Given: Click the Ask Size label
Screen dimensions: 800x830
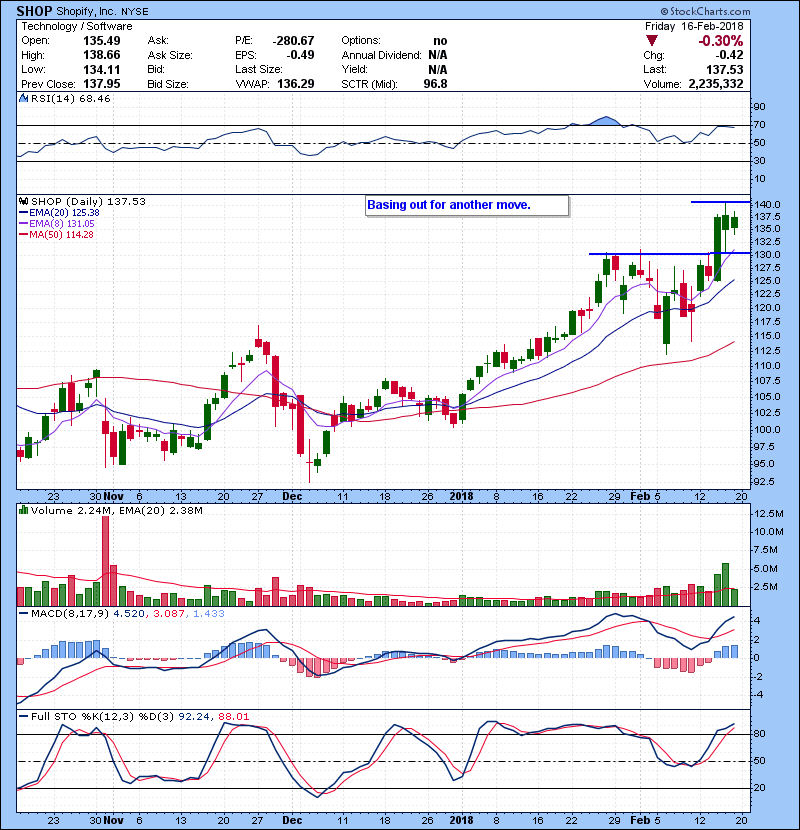Looking at the screenshot, I should [x=170, y=55].
